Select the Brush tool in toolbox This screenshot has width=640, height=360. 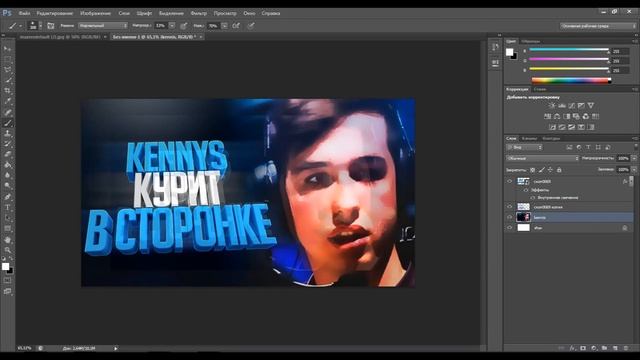click(8, 123)
